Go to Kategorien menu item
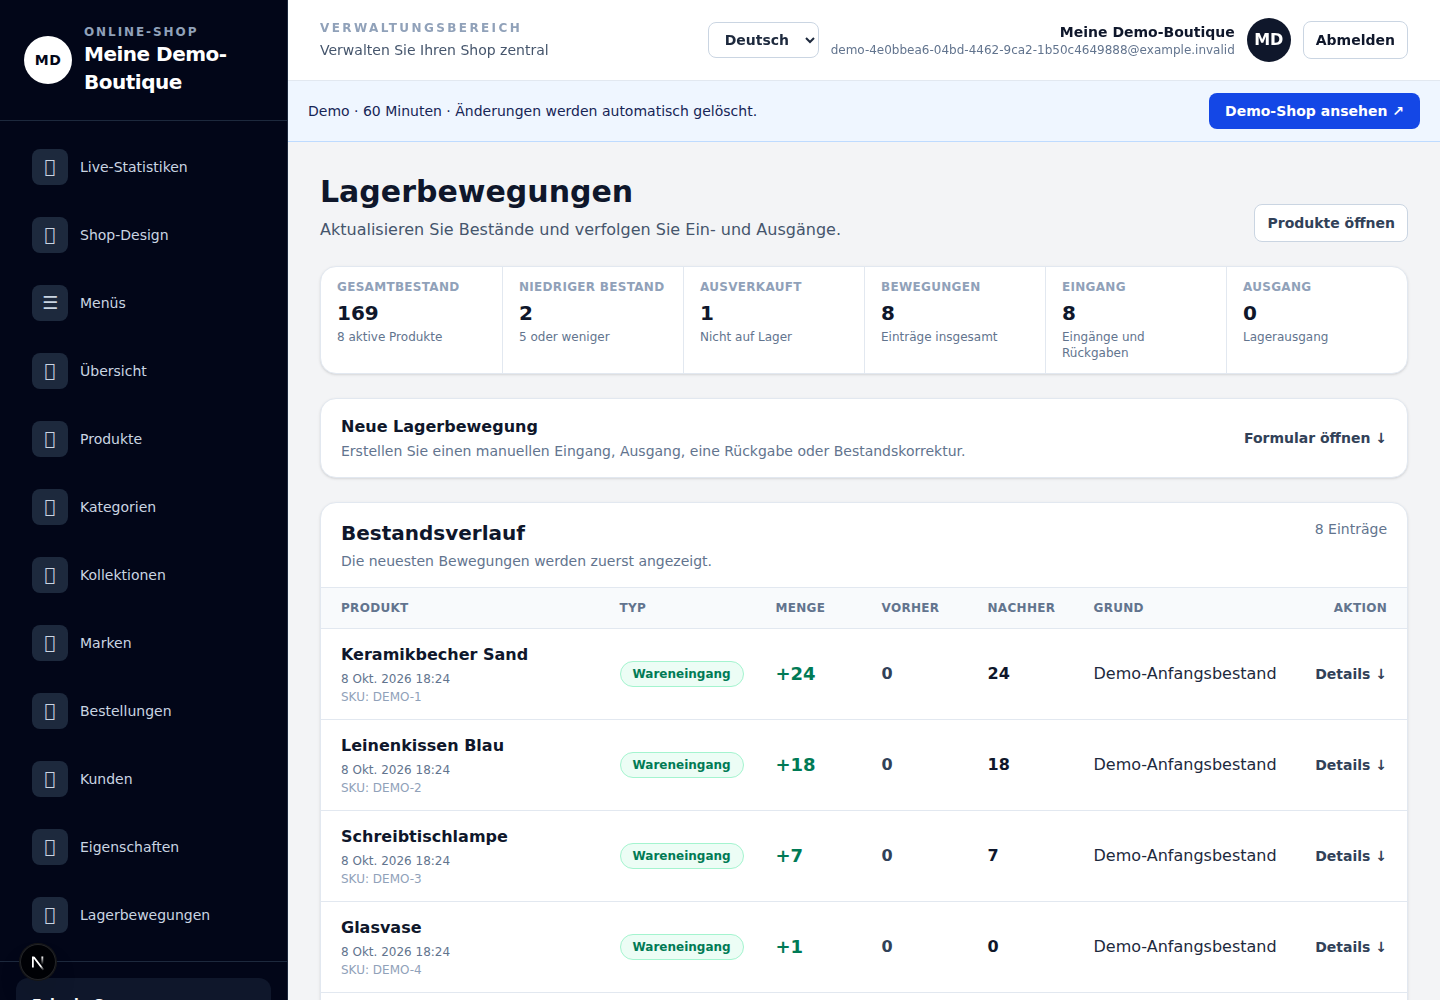The width and height of the screenshot is (1440, 1000). [144, 507]
